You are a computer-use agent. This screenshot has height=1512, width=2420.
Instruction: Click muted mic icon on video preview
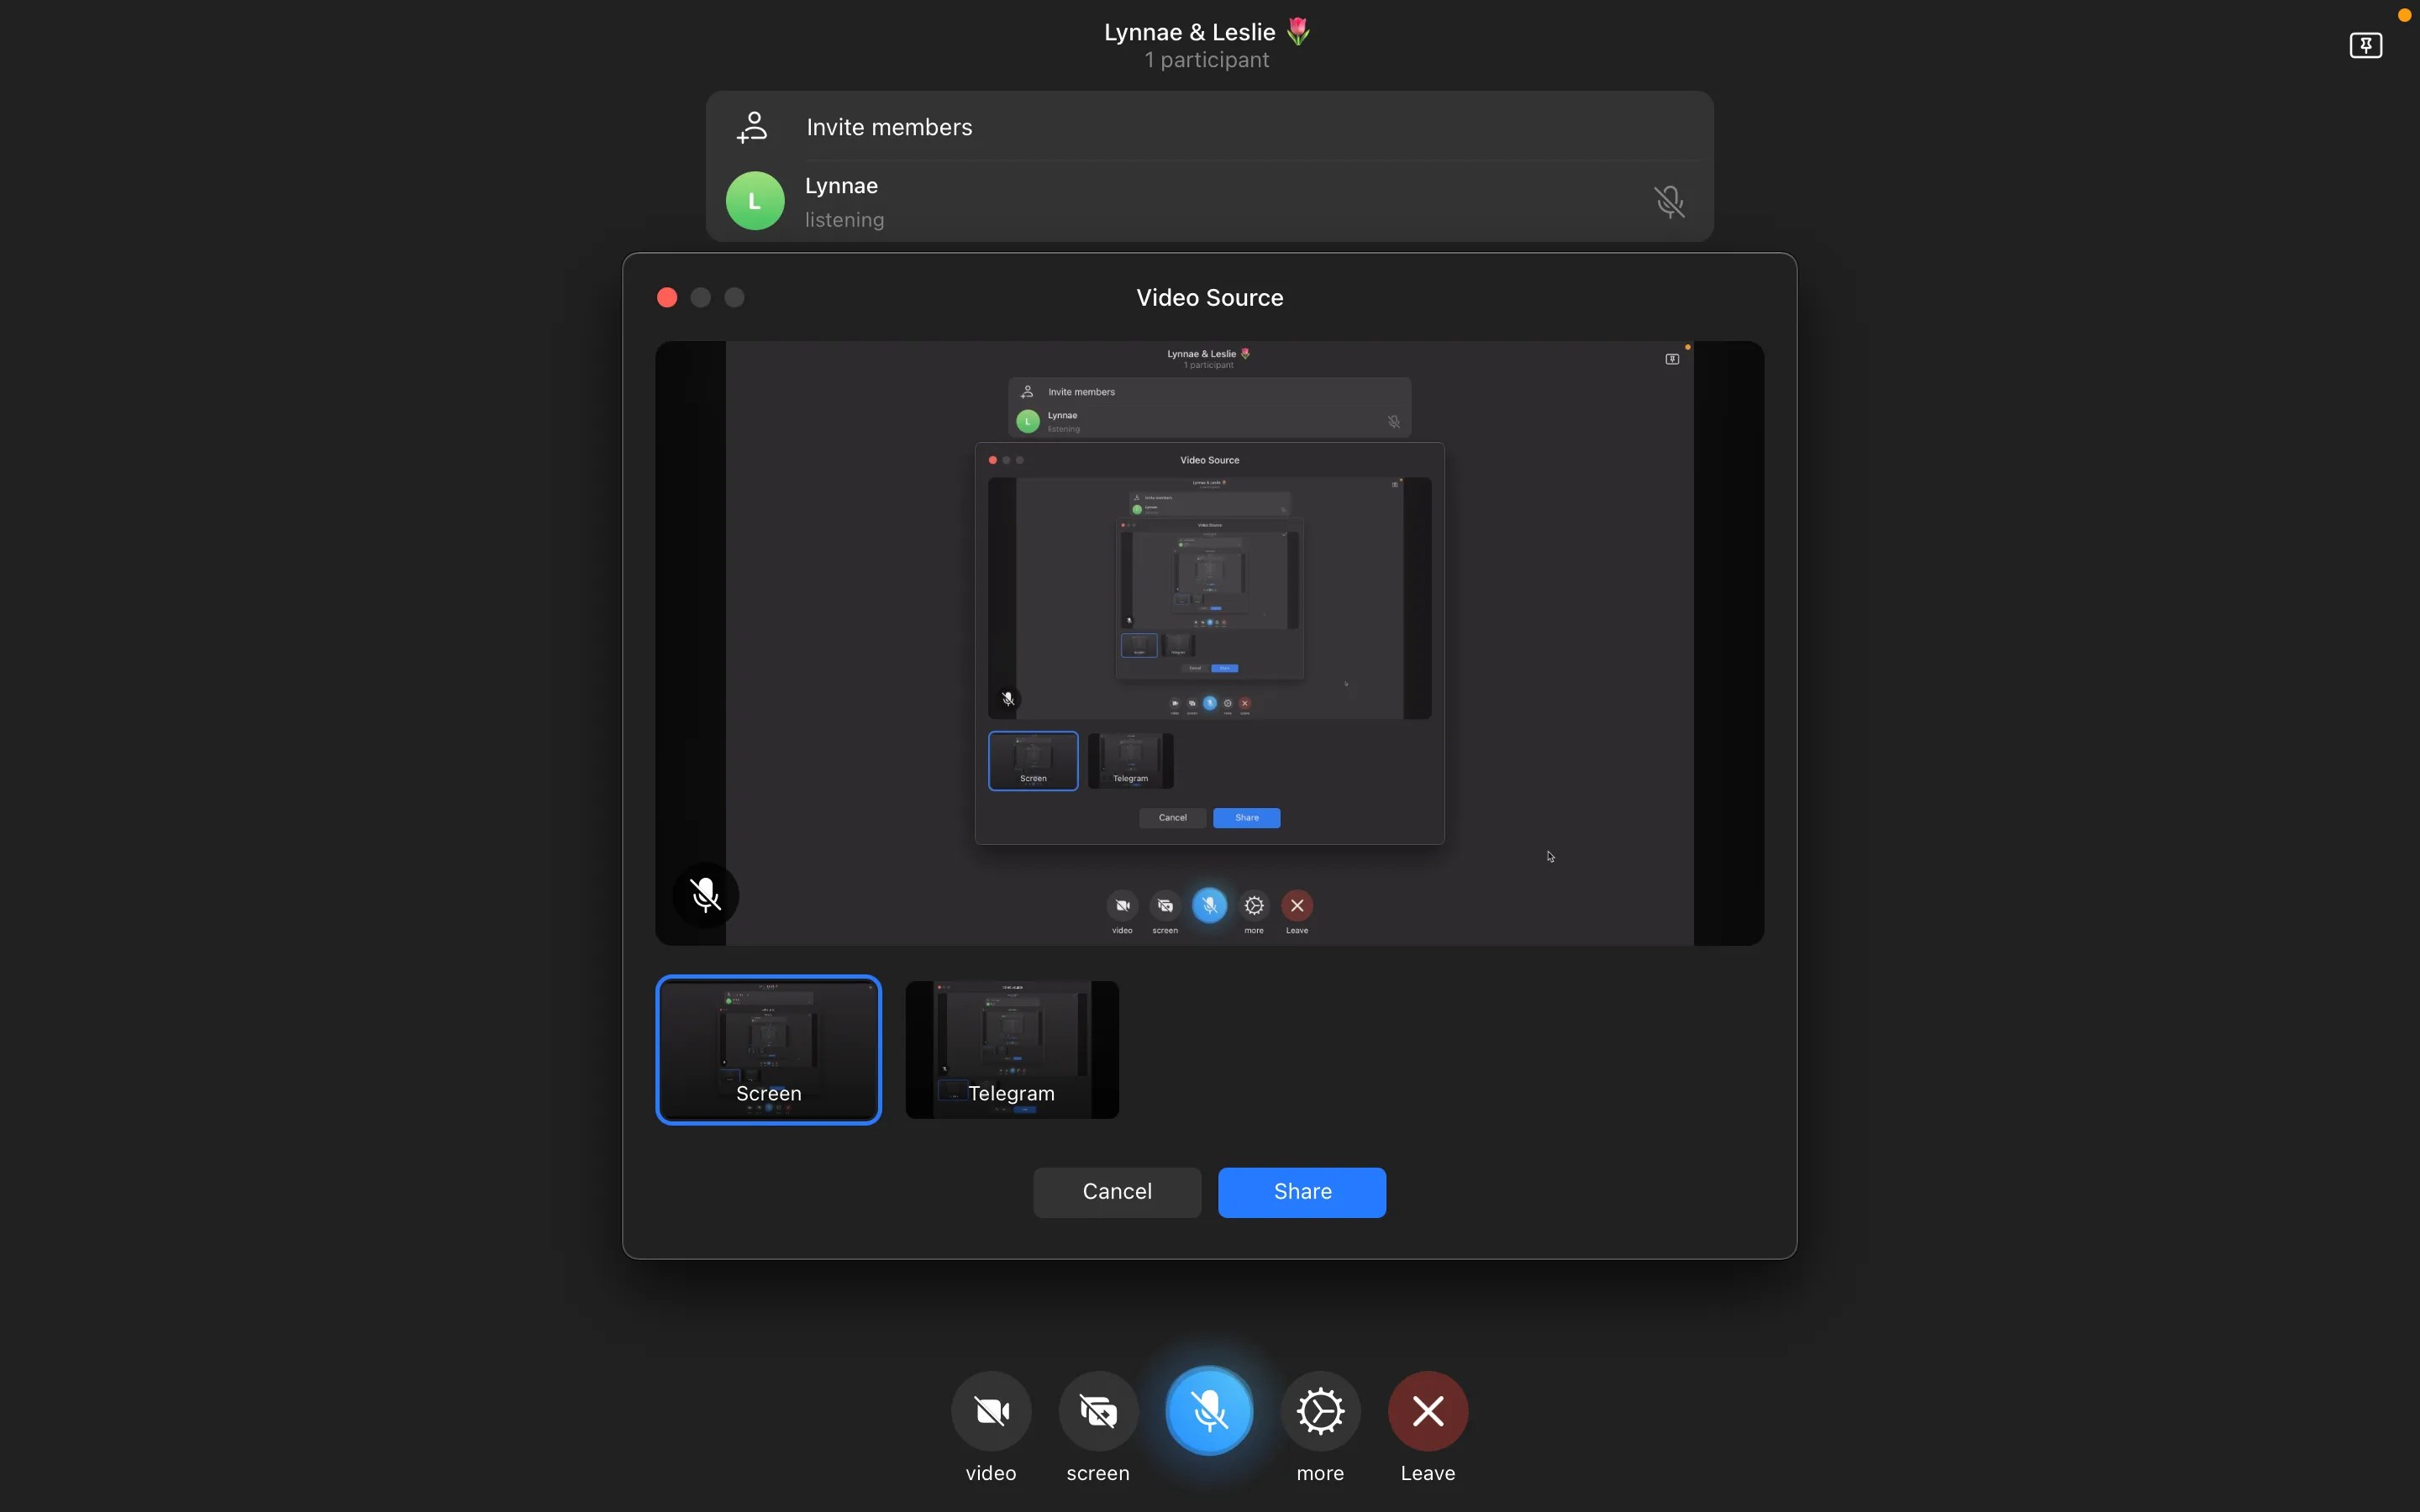(705, 895)
